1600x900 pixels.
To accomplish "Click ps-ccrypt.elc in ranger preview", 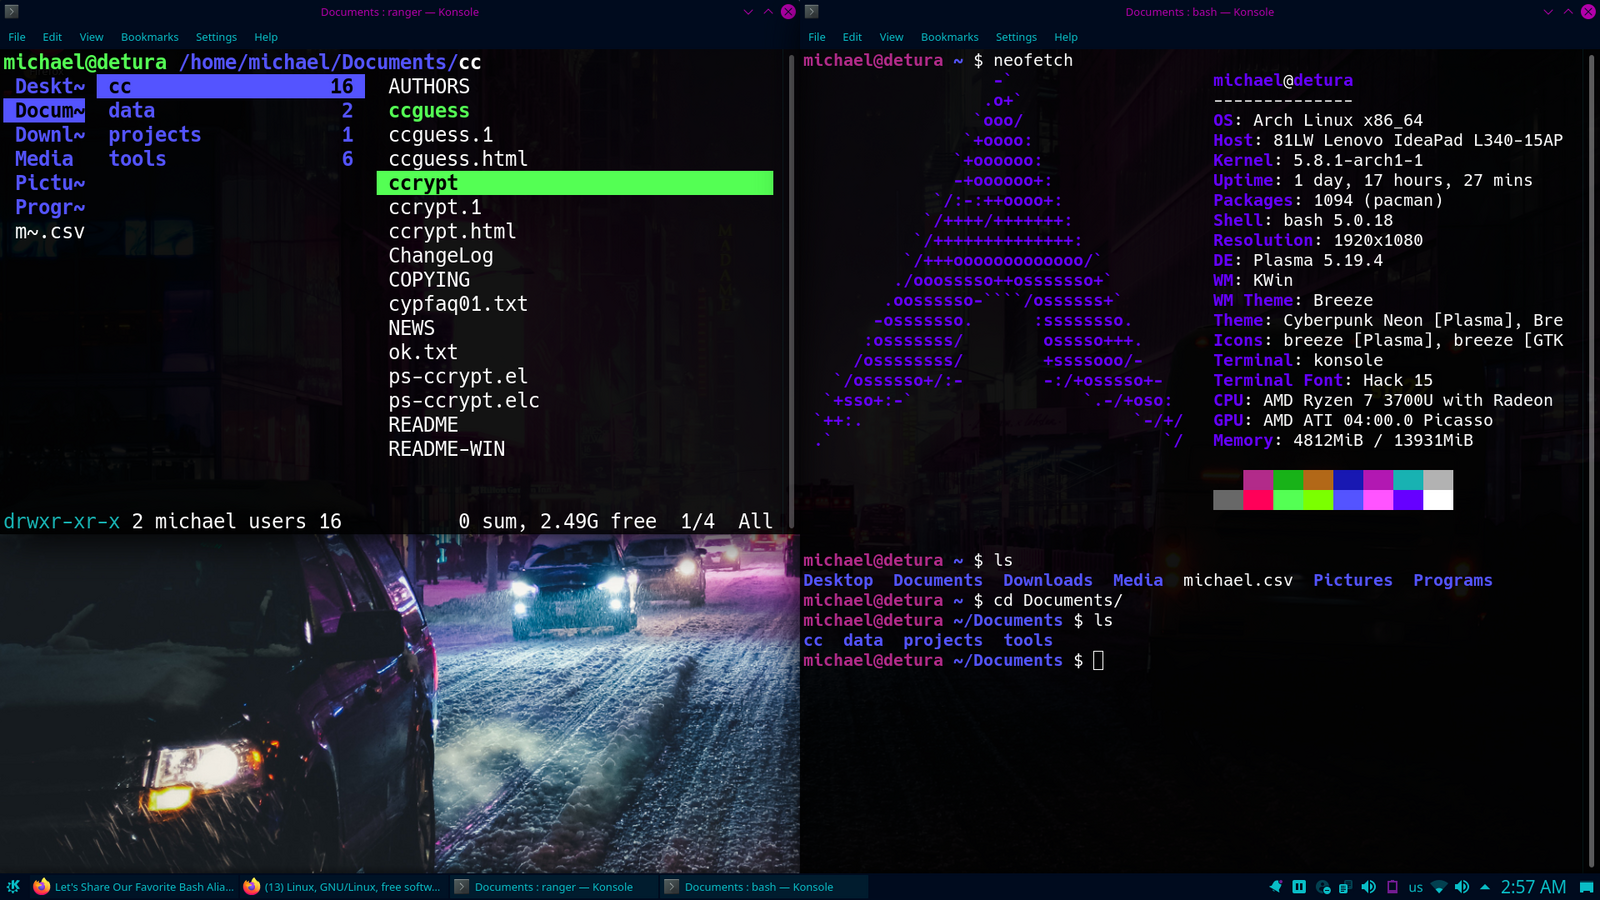I will click(464, 400).
